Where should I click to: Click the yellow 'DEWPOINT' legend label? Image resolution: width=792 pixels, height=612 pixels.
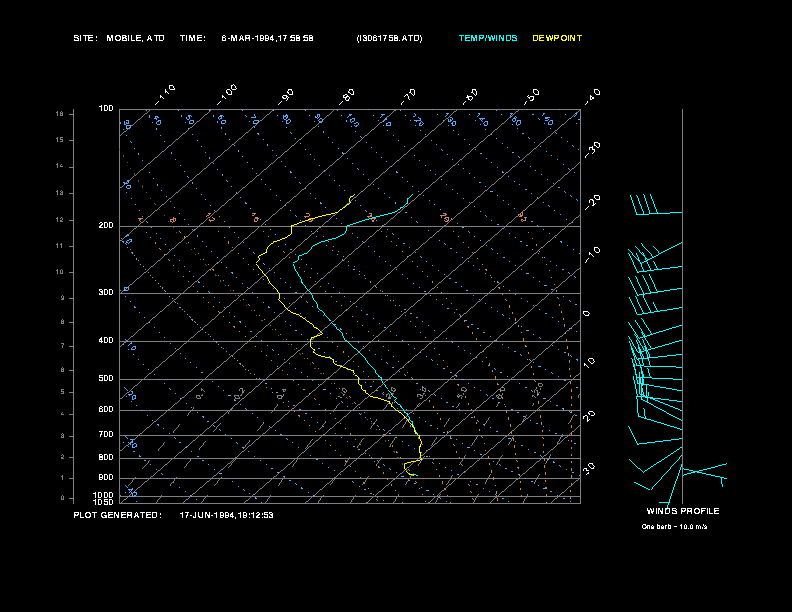pos(557,38)
